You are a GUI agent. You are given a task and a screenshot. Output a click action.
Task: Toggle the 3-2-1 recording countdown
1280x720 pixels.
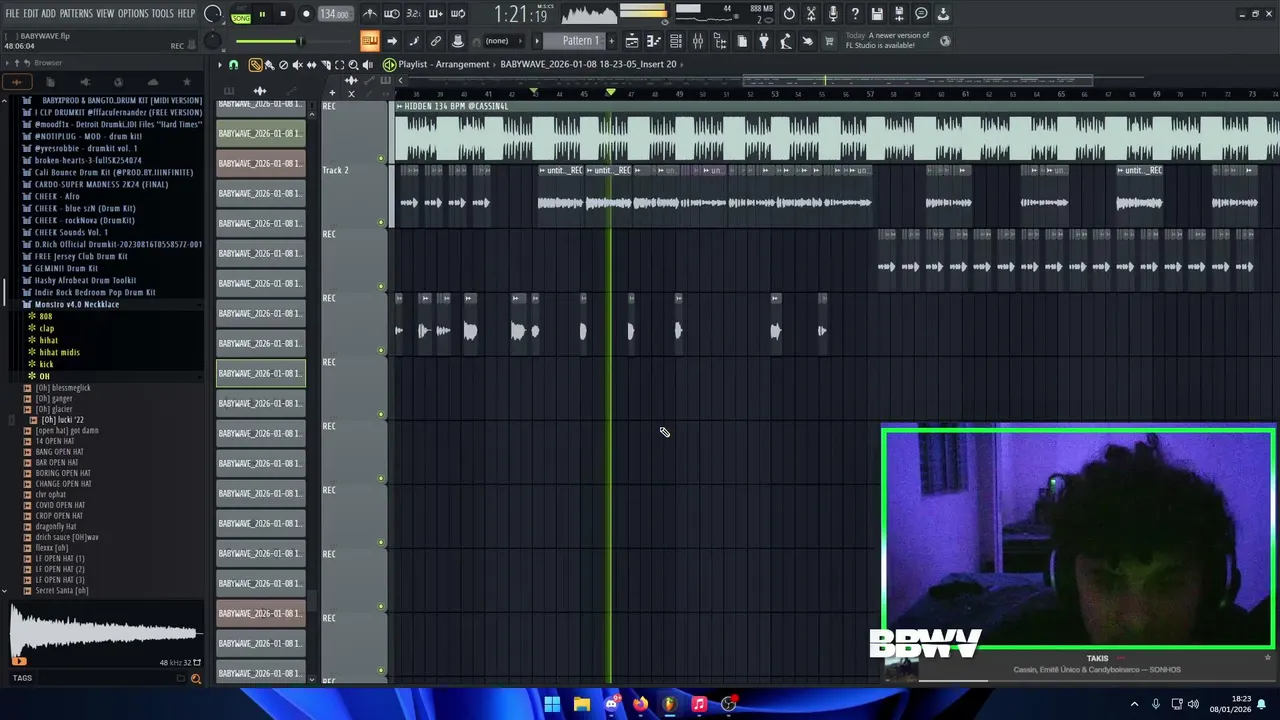point(413,14)
